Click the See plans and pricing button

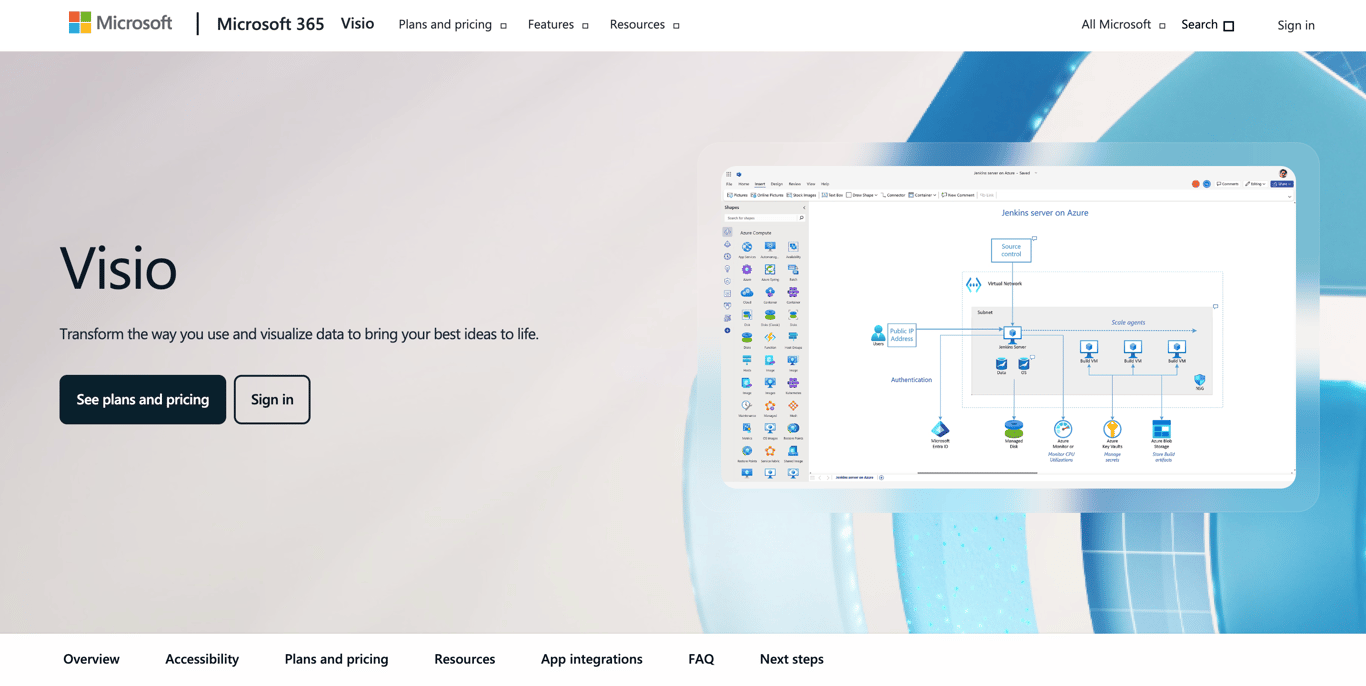(x=142, y=399)
